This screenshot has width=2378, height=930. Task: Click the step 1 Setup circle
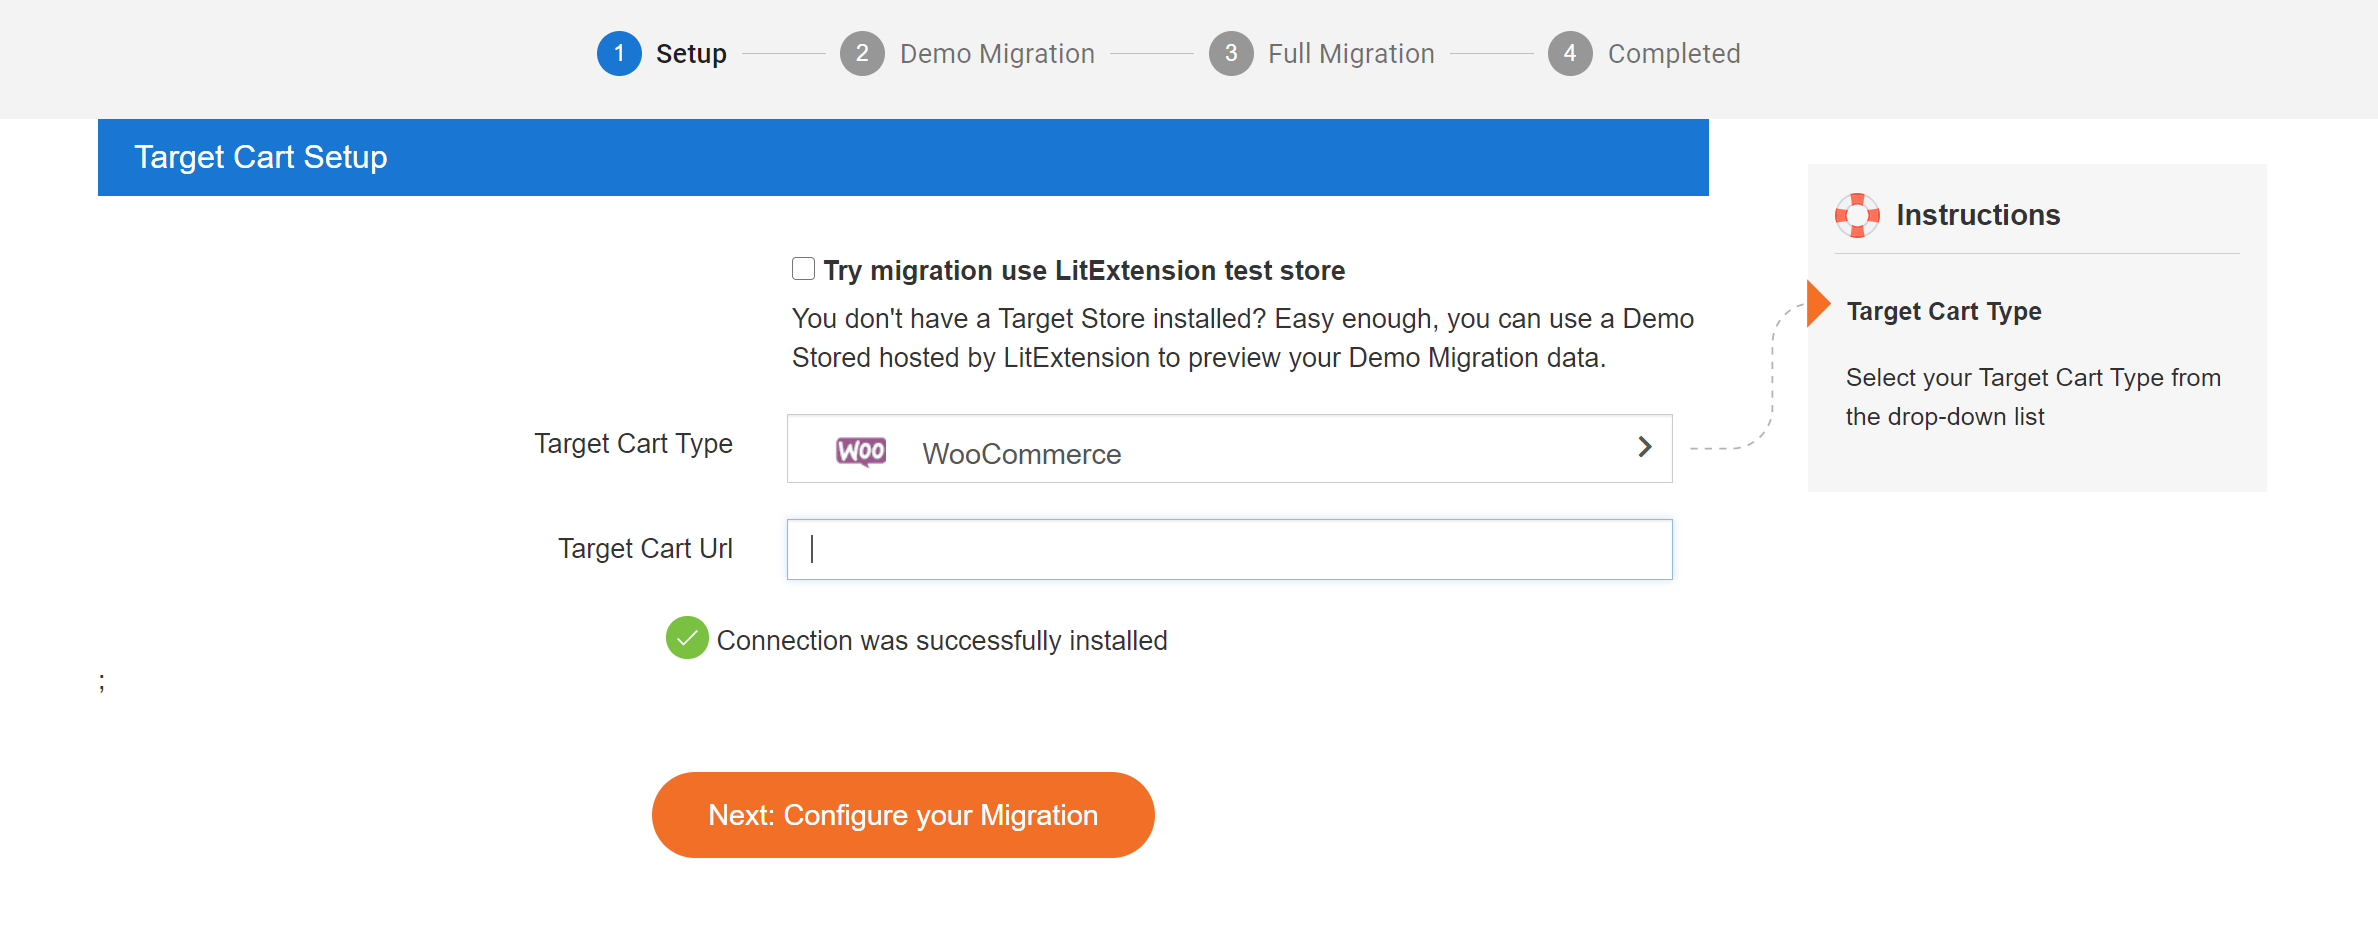[619, 53]
